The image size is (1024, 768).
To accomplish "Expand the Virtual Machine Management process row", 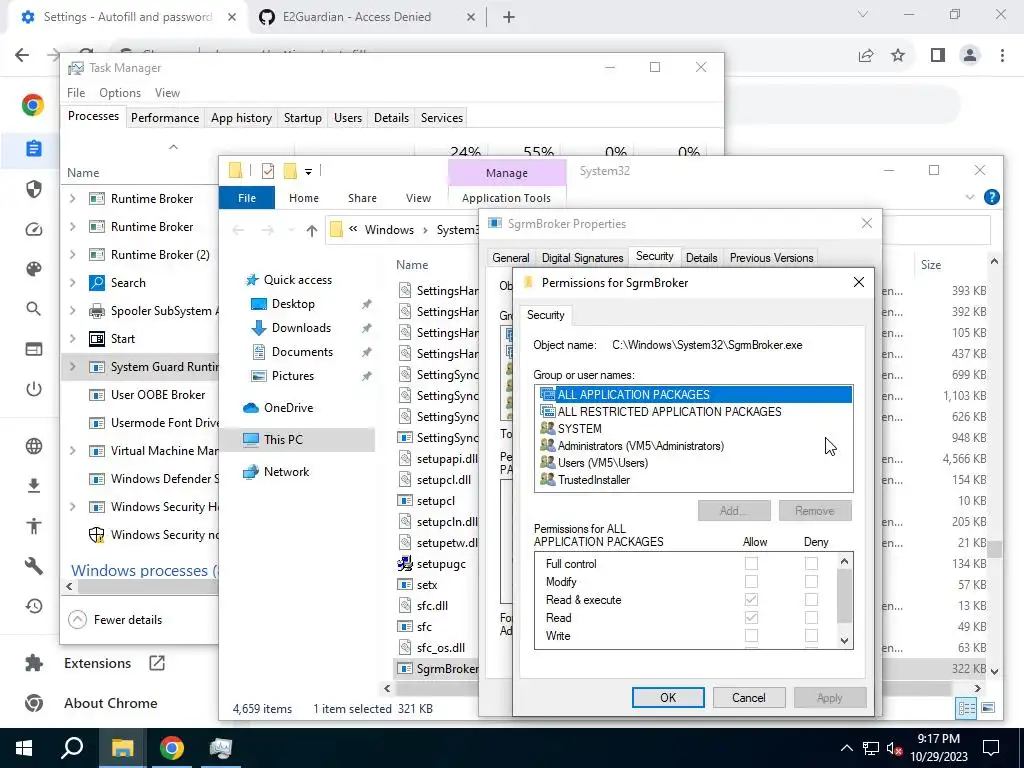I will tap(72, 451).
